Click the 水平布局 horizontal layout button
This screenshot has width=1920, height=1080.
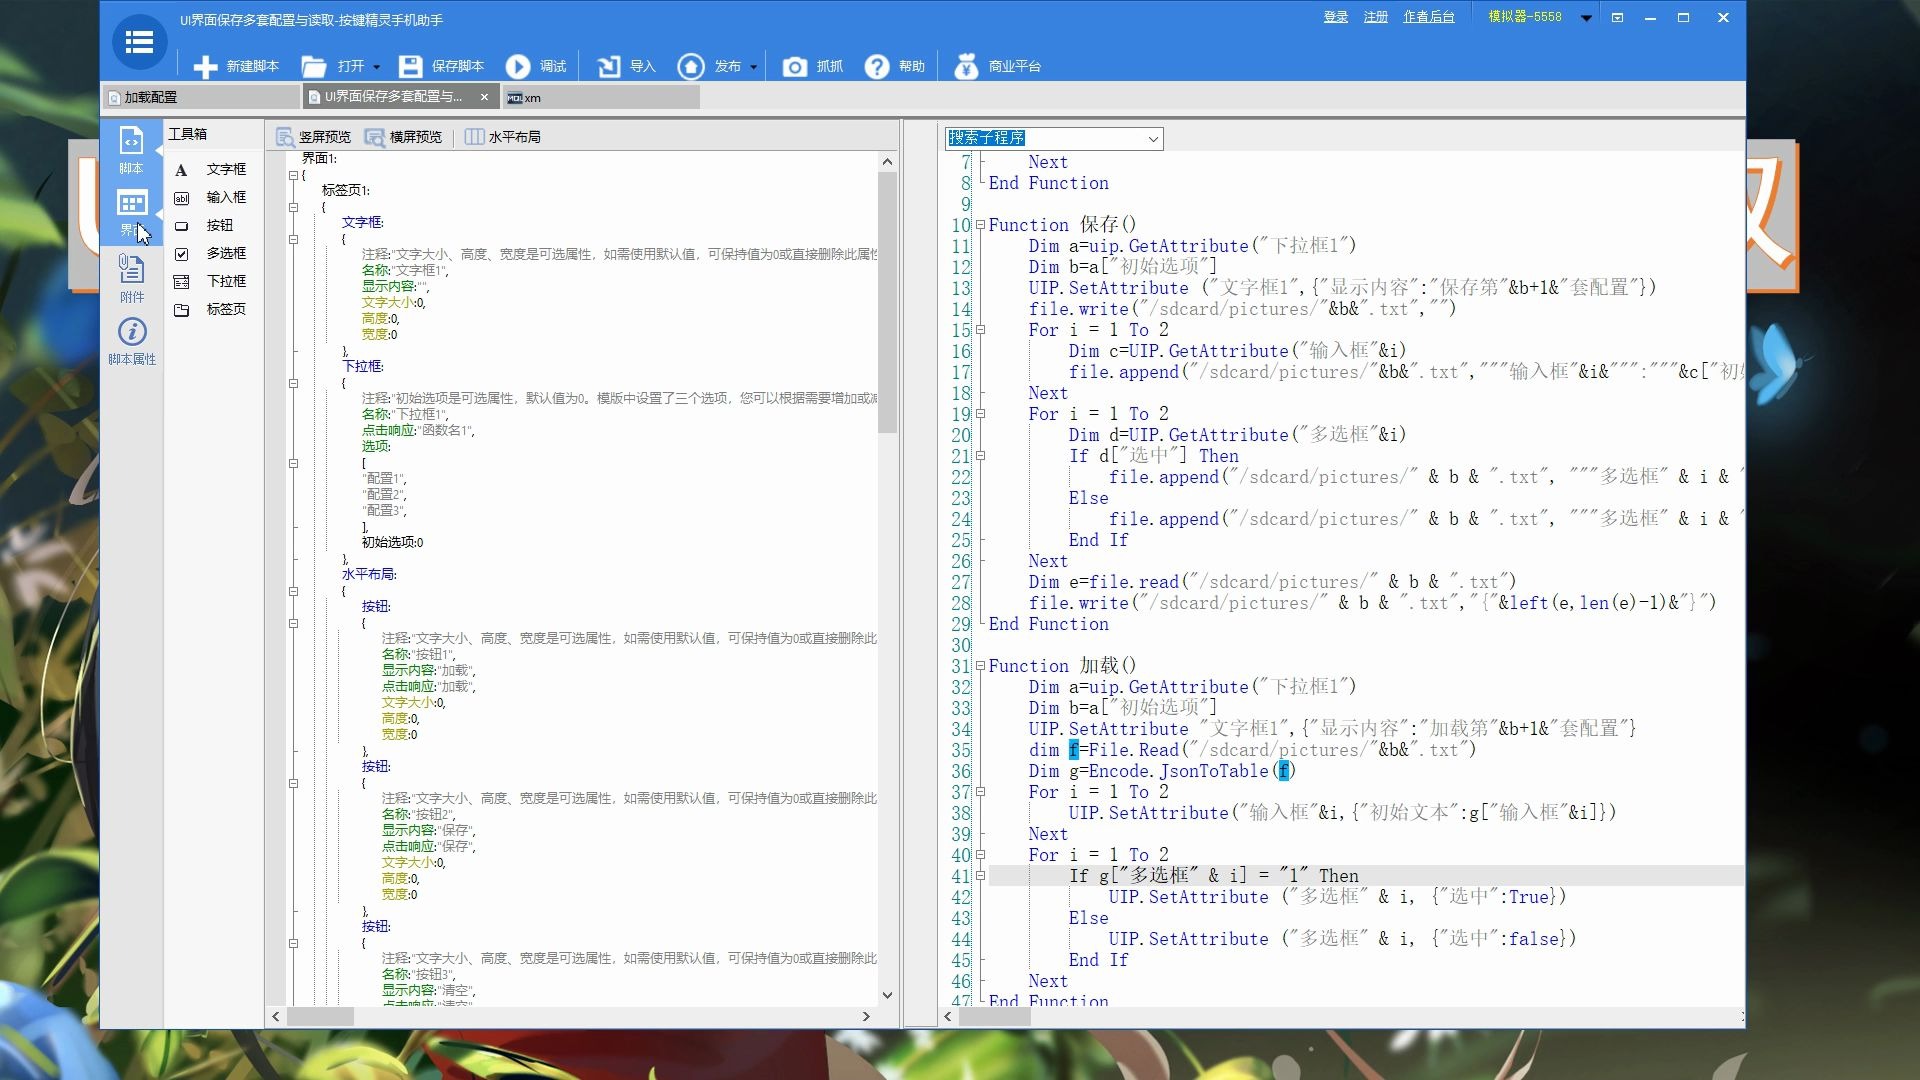pos(503,137)
